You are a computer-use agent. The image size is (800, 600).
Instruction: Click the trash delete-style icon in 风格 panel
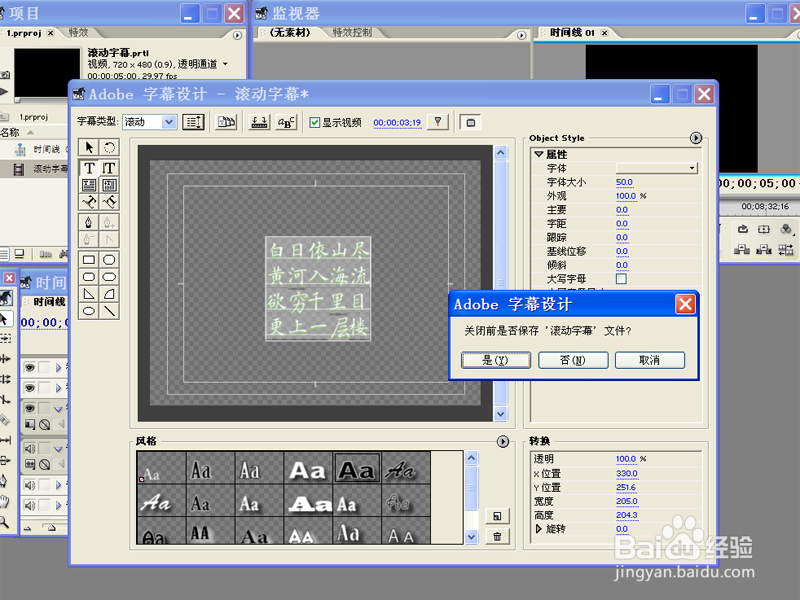coord(497,537)
